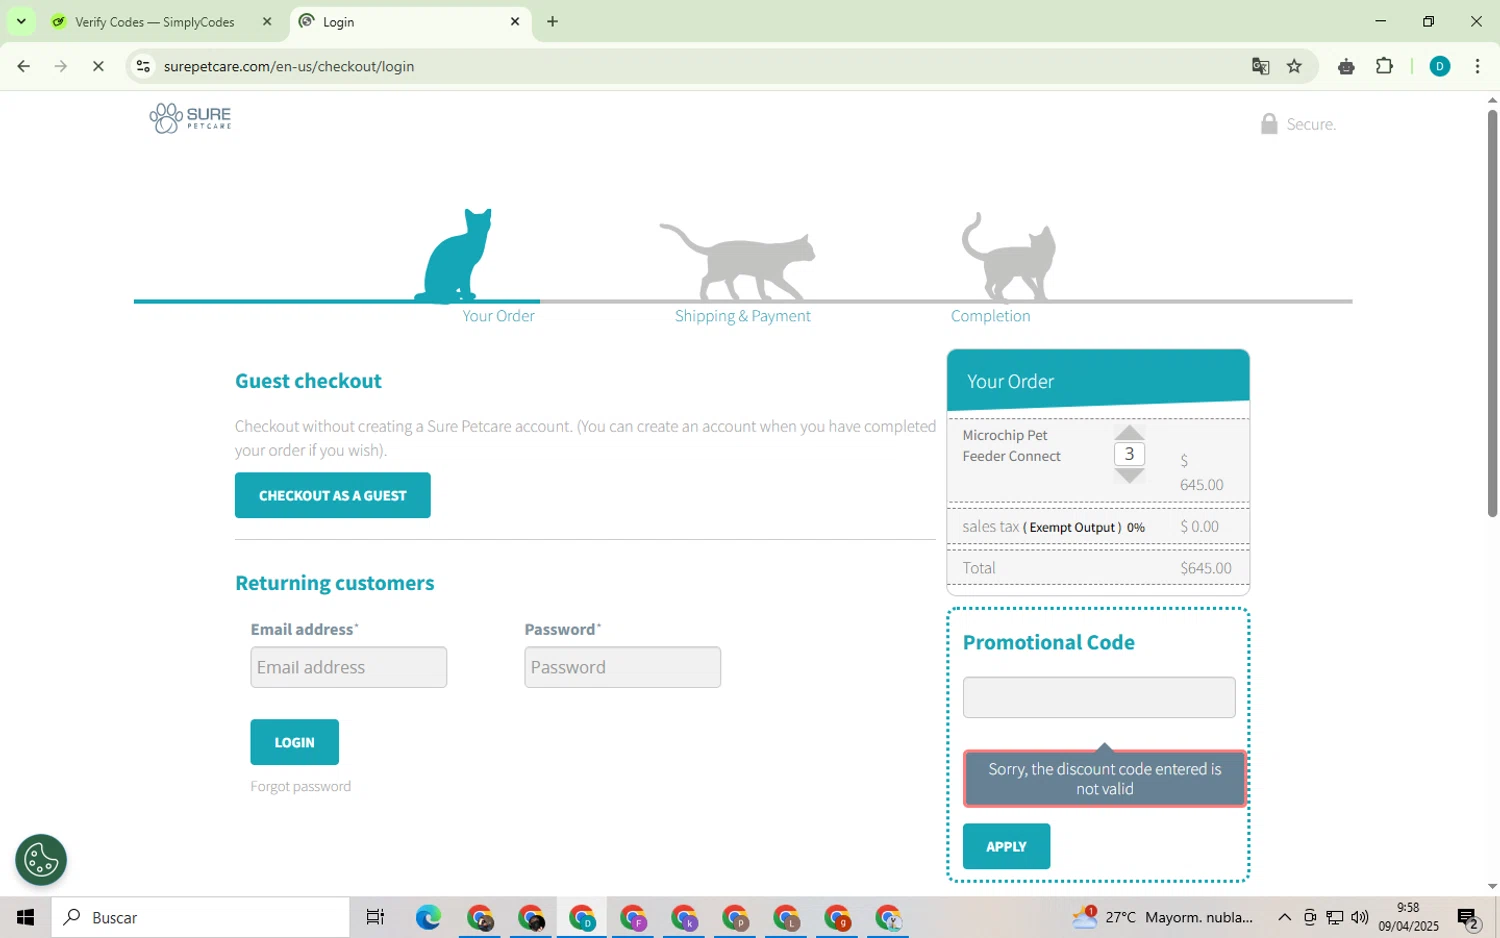Show hidden system tray icons
Viewport: 1500px width, 938px height.
1284,917
